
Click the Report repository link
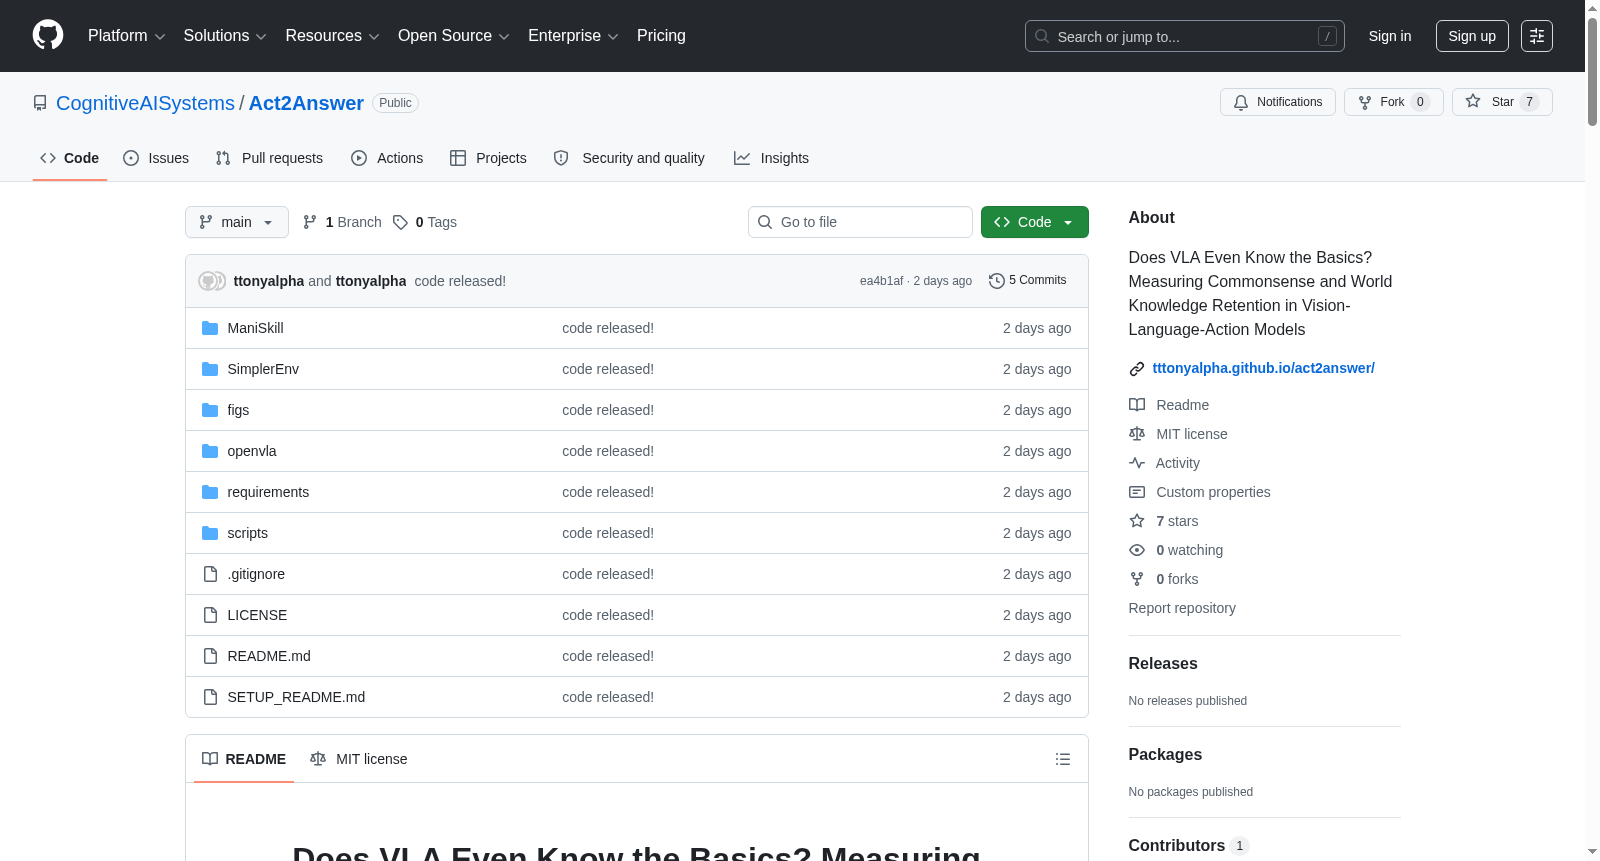1182,608
